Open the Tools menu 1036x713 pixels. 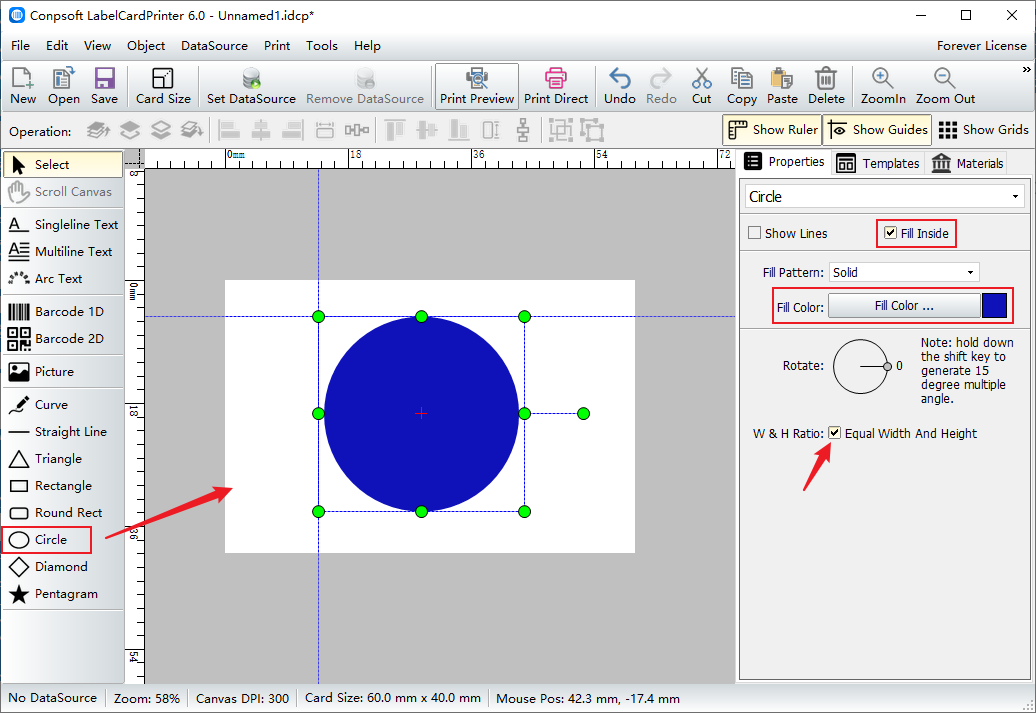(322, 46)
